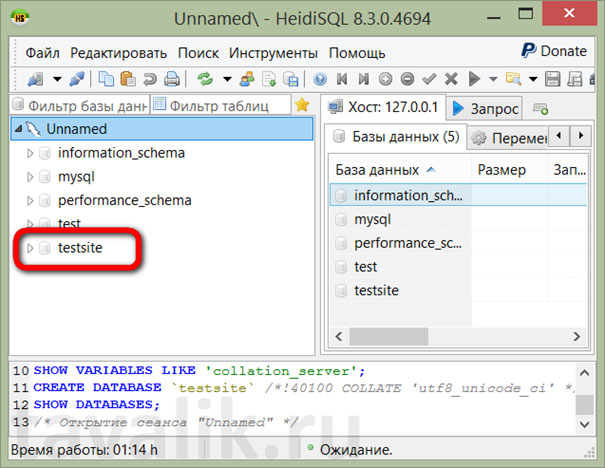Image resolution: width=605 pixels, height=468 pixels.
Task: Click the Donate PayPal link
Action: [x=554, y=51]
